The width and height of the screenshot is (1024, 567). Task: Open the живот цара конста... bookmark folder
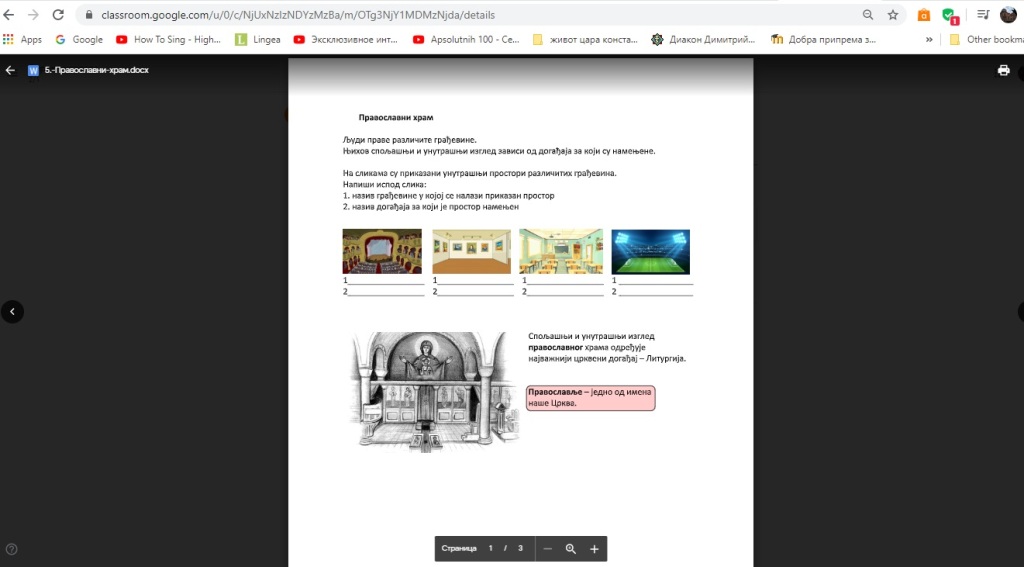585,39
